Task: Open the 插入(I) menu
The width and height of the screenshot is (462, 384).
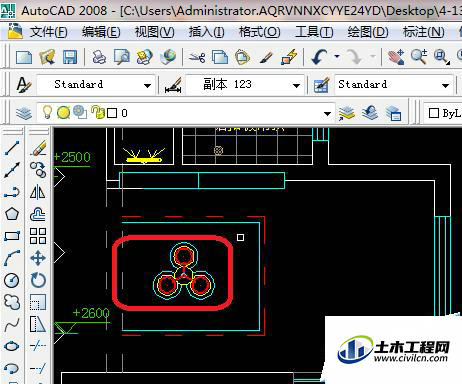Action: pos(207,32)
